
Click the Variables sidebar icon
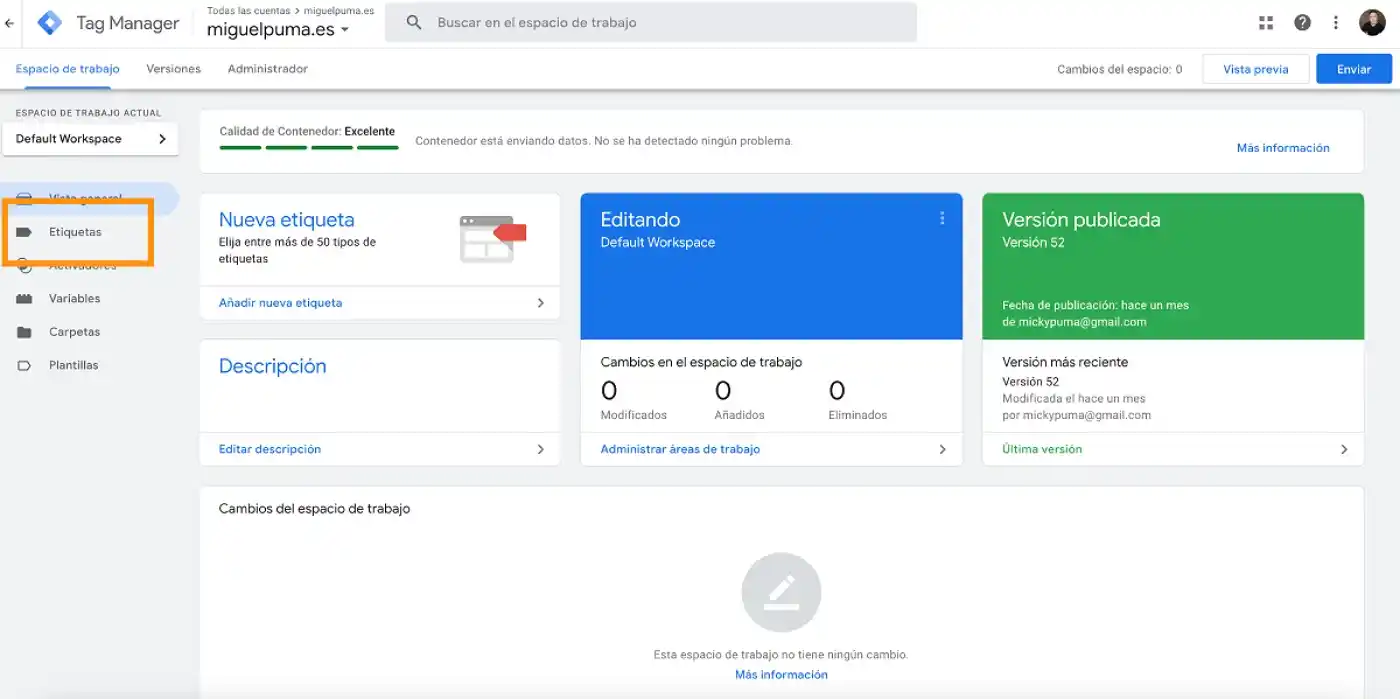click(25, 299)
